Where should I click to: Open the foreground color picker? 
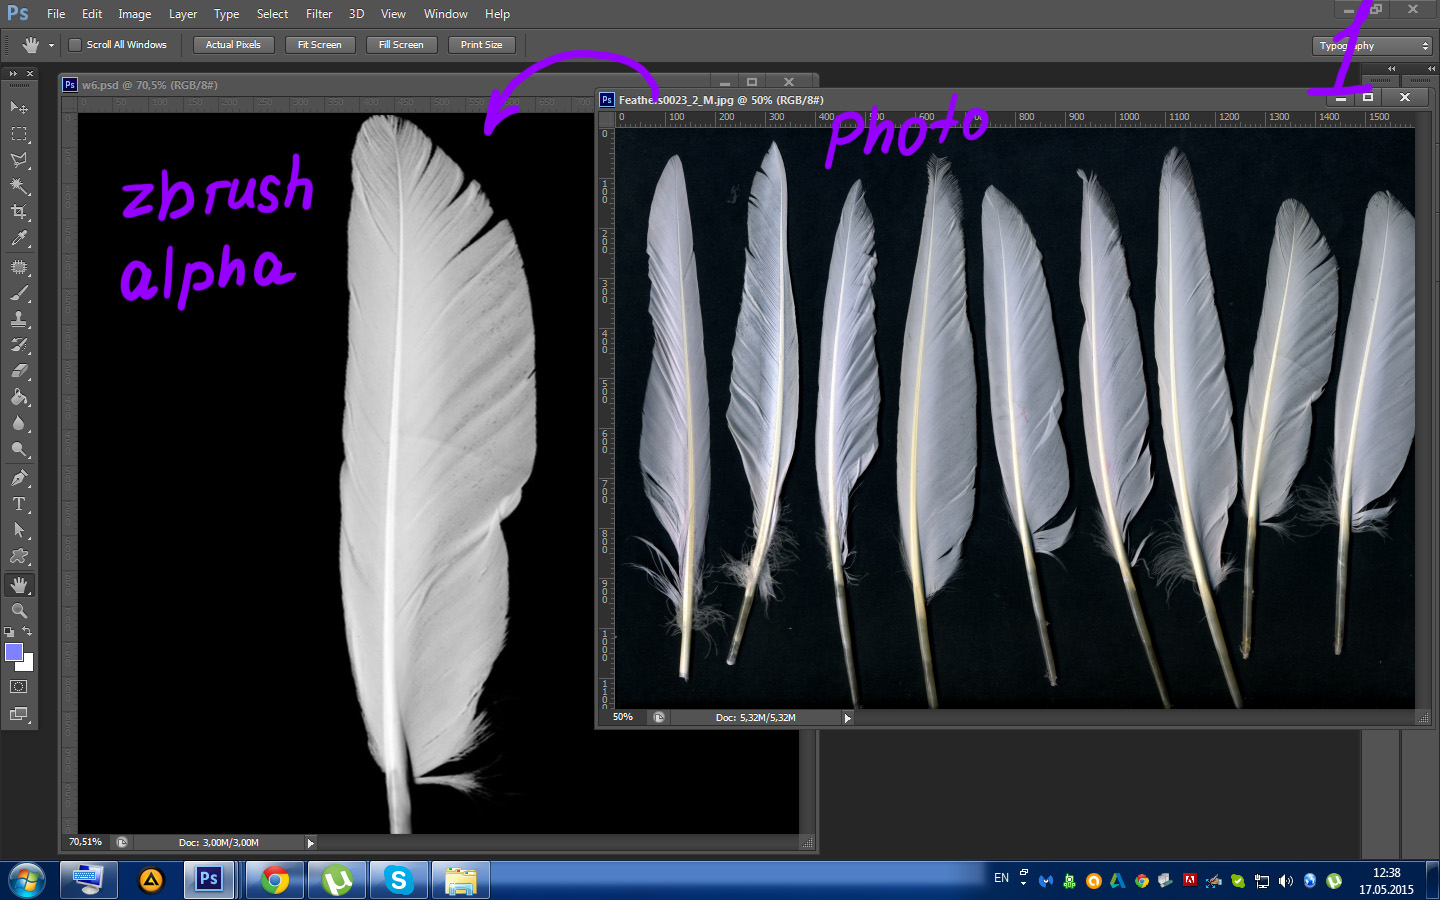(13, 652)
